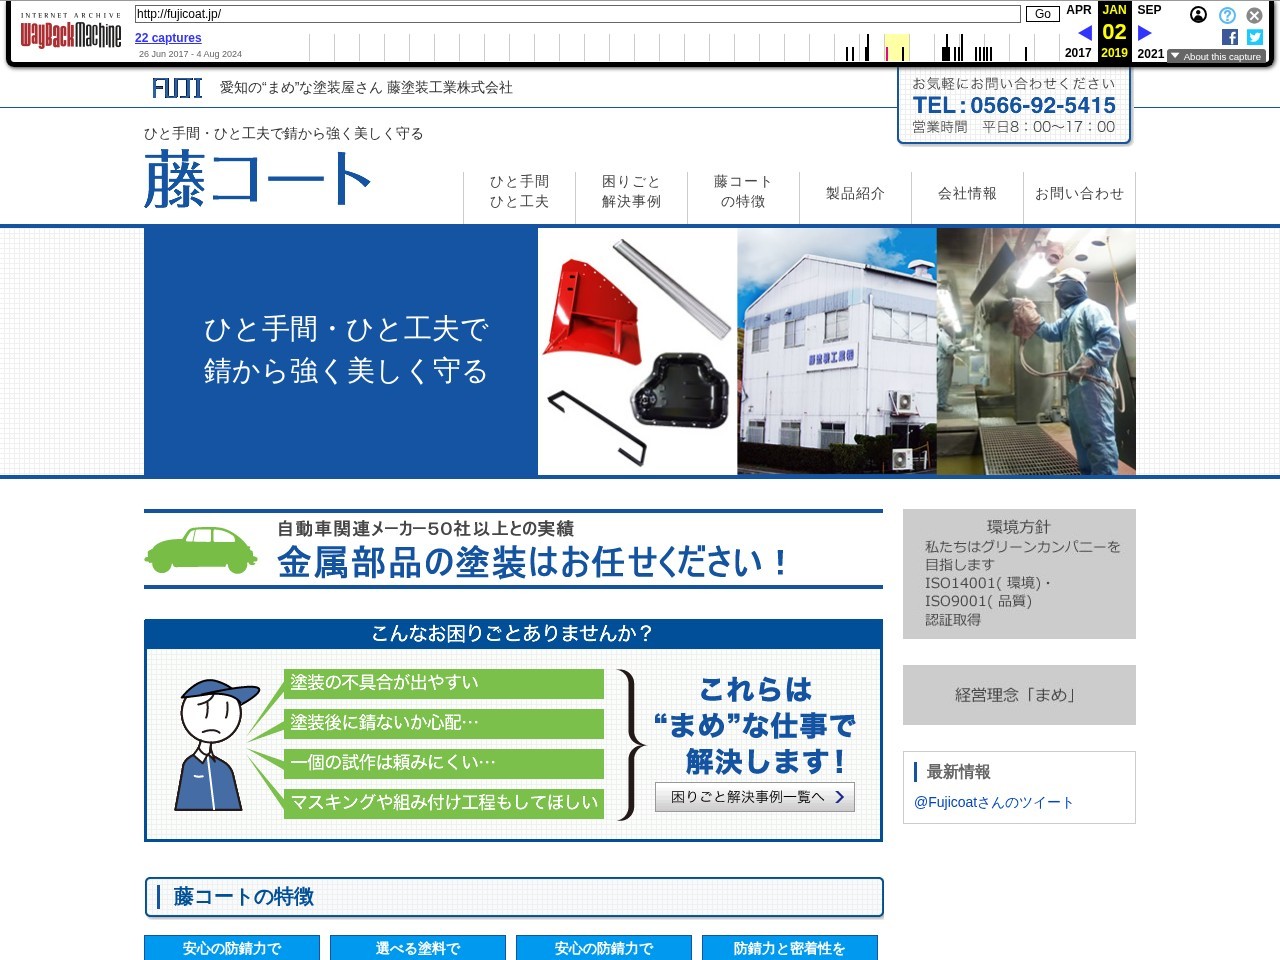Open the user account icon
The image size is (1280, 960).
pyautogui.click(x=1198, y=15)
